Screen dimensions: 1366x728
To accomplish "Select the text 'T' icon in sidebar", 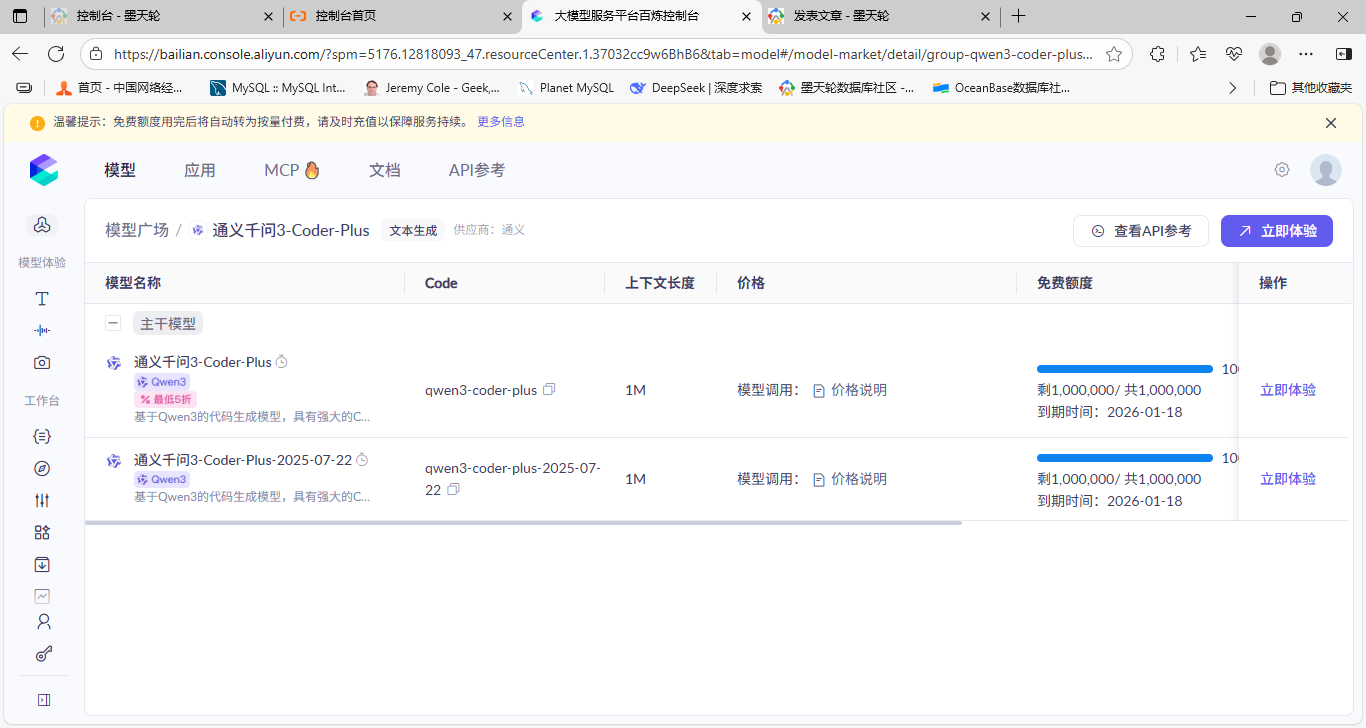I will coord(42,299).
